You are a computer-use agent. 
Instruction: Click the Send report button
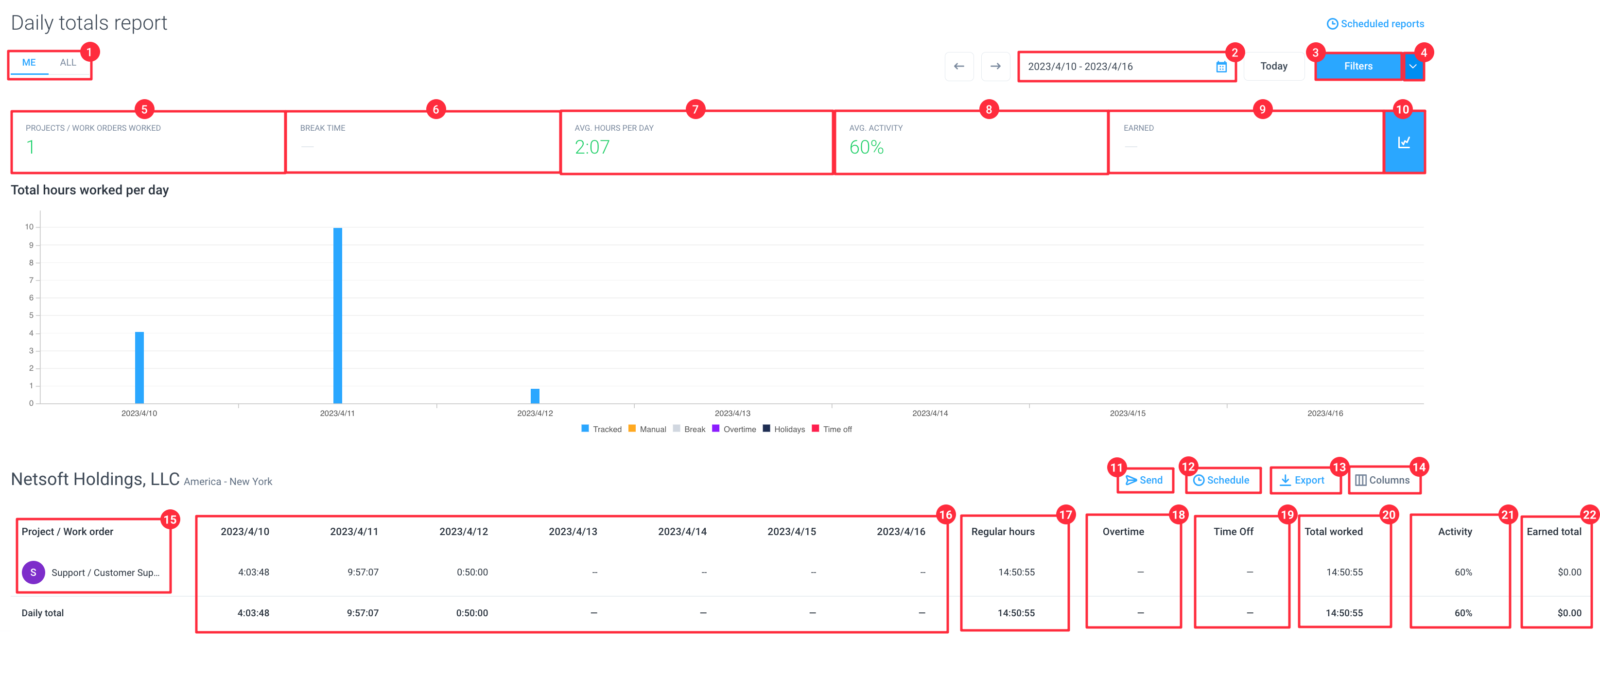(1144, 480)
